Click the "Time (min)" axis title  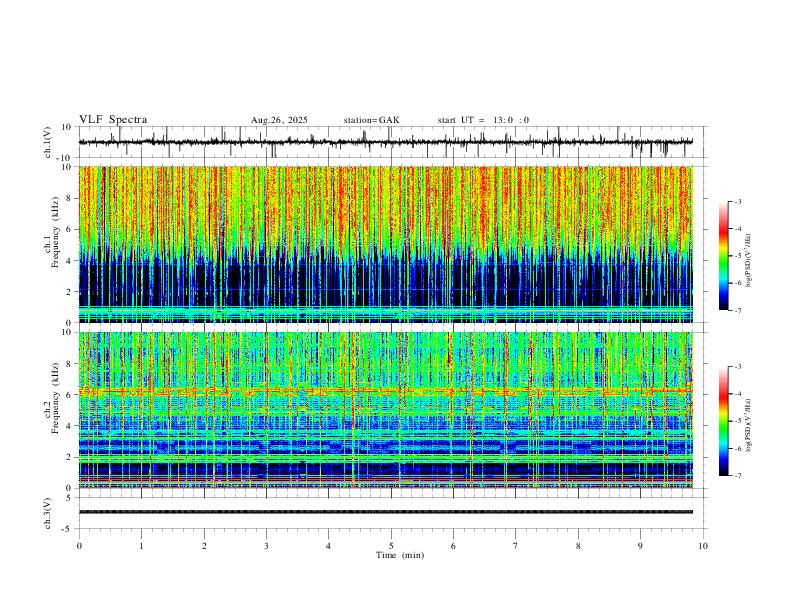coord(400,555)
